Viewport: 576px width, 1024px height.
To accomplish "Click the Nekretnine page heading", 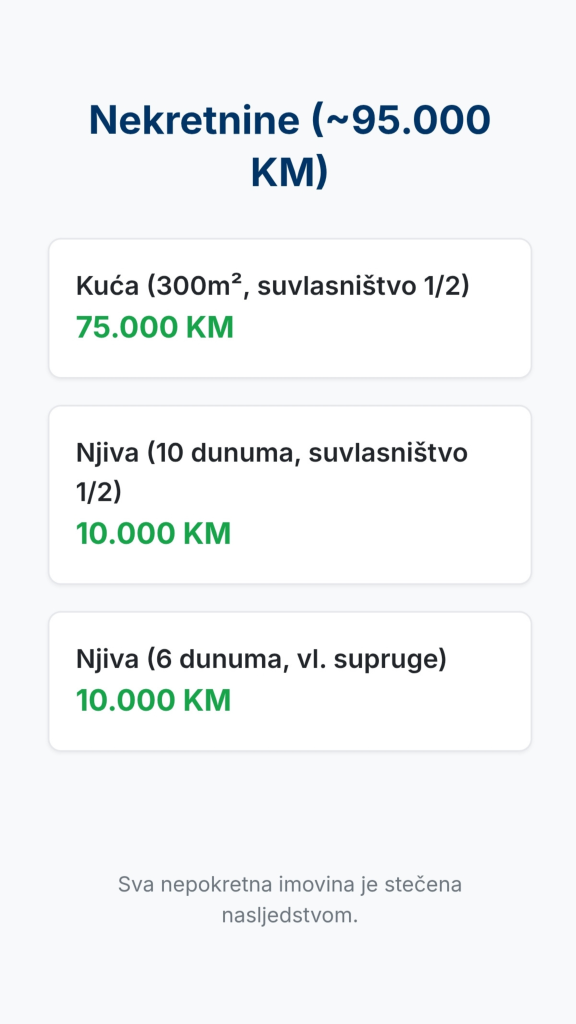I will [x=289, y=146].
